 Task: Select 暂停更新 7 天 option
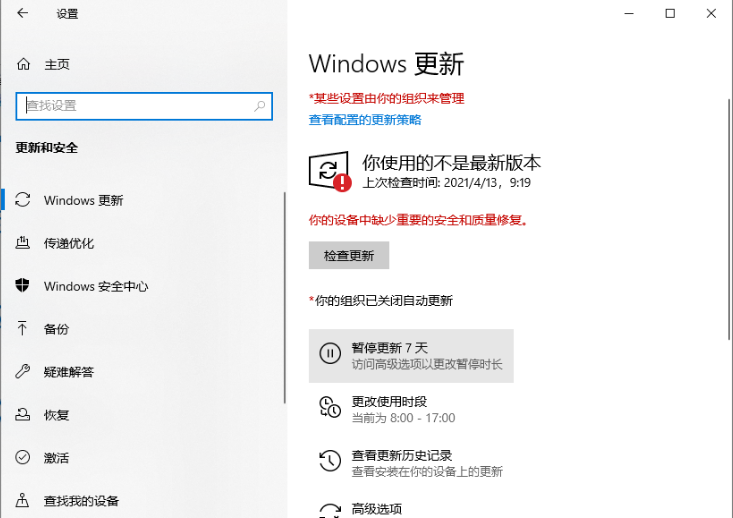click(411, 356)
